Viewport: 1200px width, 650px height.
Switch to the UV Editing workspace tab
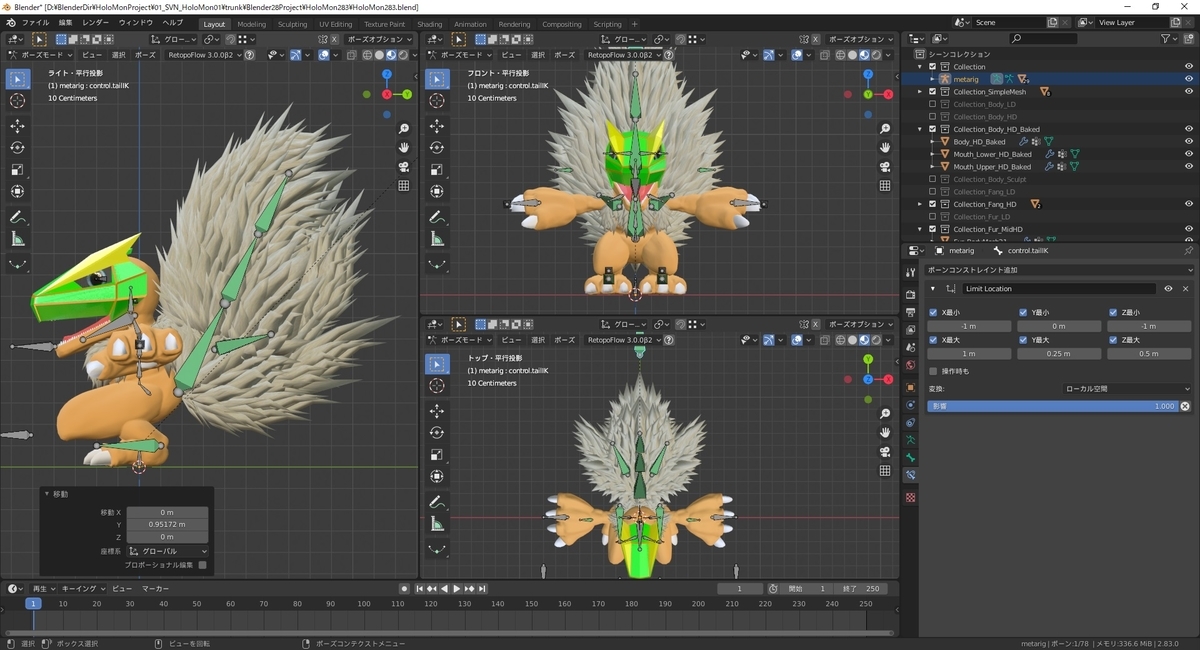pyautogui.click(x=336, y=24)
